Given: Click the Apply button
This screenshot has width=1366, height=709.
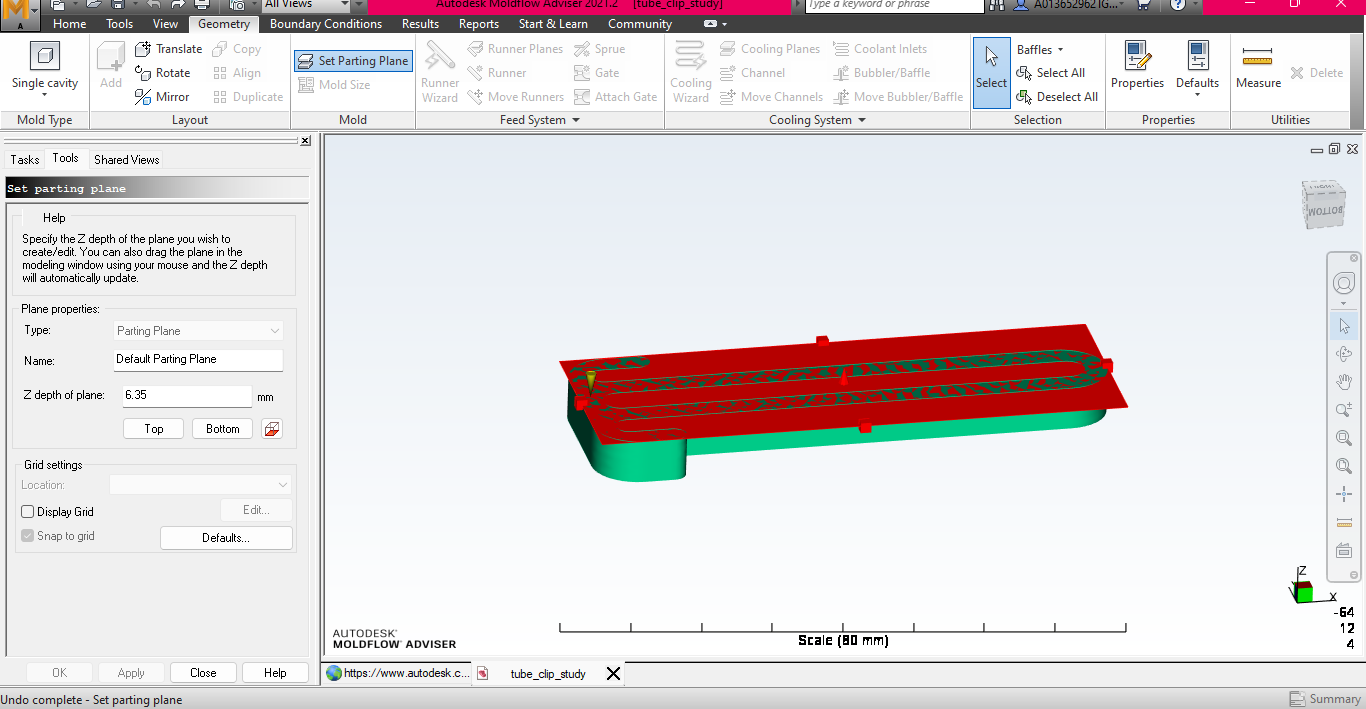Looking at the screenshot, I should (130, 672).
